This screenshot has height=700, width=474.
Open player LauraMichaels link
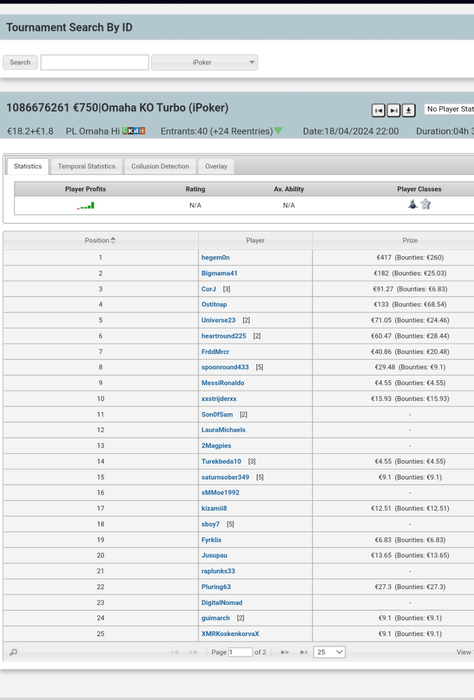(223, 430)
